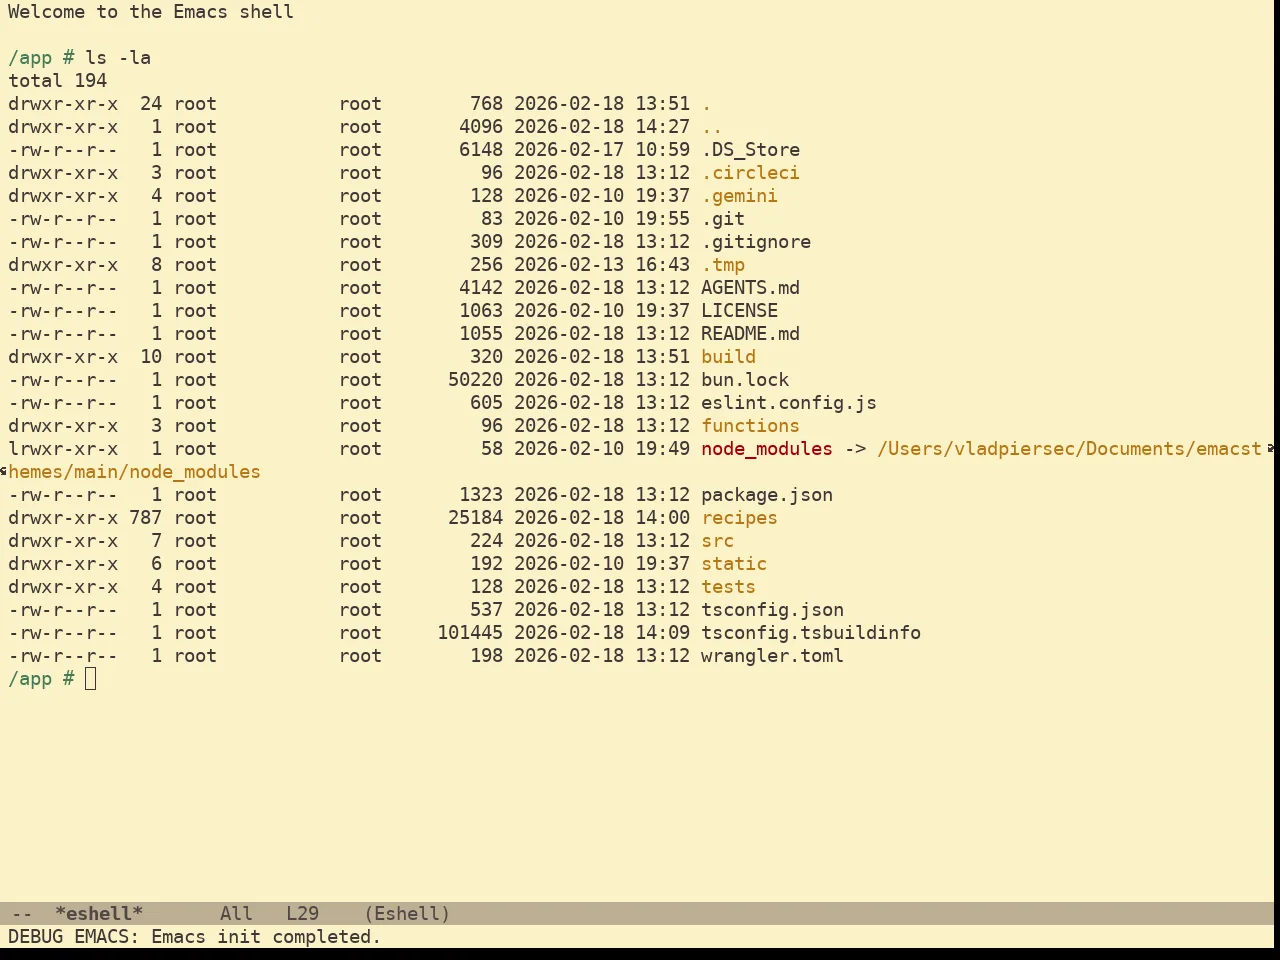Select the package.json file name

pos(767,495)
